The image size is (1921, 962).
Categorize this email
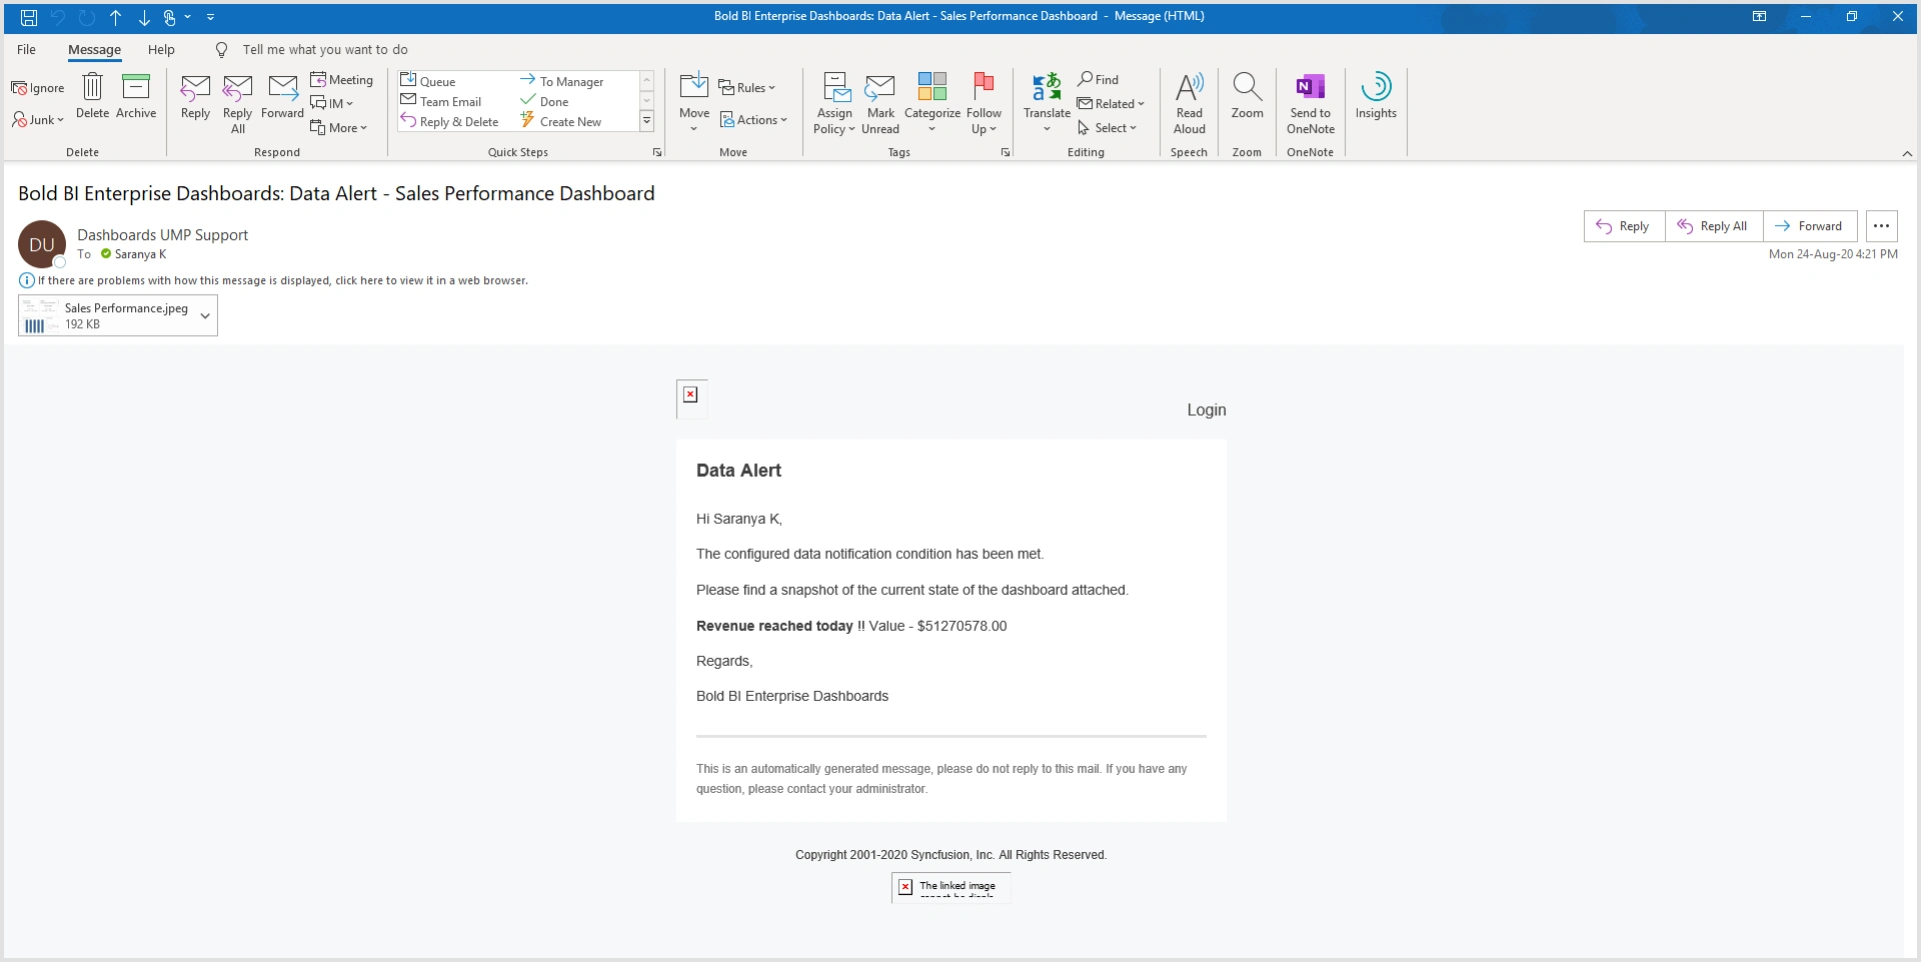point(932,103)
